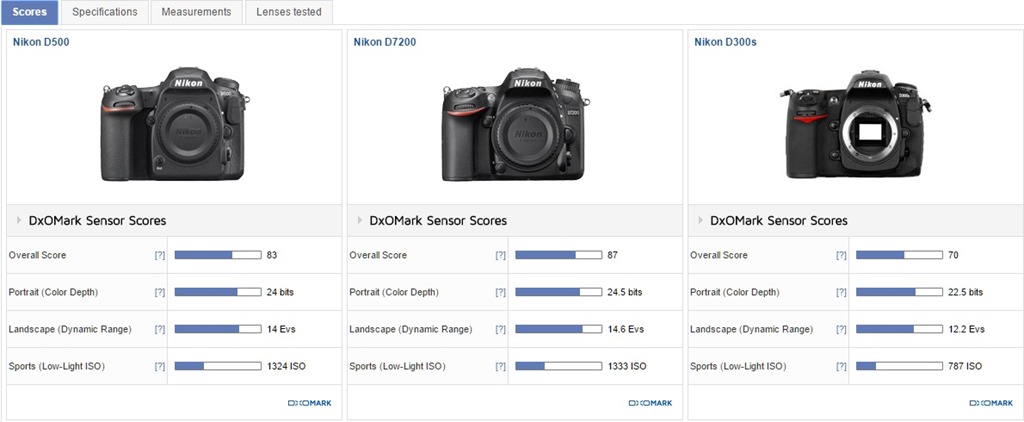Click the D500 Overall Score label
Image resolution: width=1024 pixels, height=422 pixels.
(37, 255)
